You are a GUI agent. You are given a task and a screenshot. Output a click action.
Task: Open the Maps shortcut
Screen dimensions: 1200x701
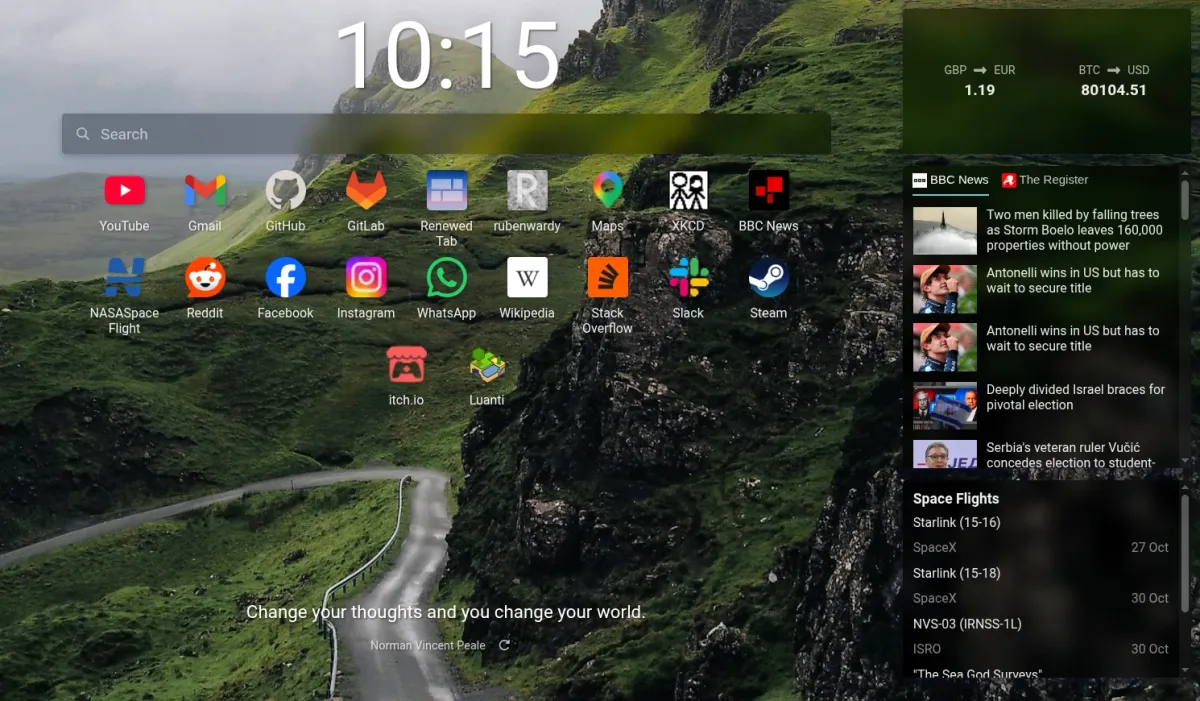tap(607, 201)
